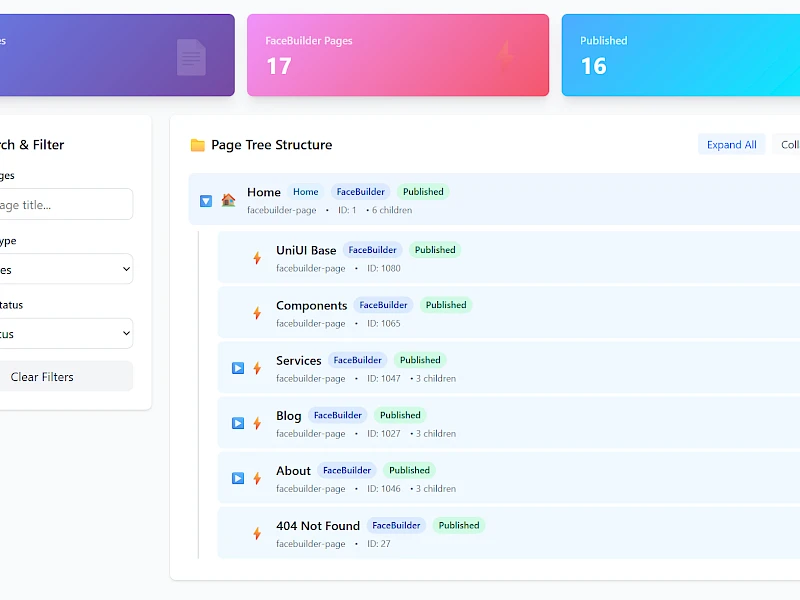
Task: Click the lightning bolt next to Blog
Action: (x=257, y=422)
